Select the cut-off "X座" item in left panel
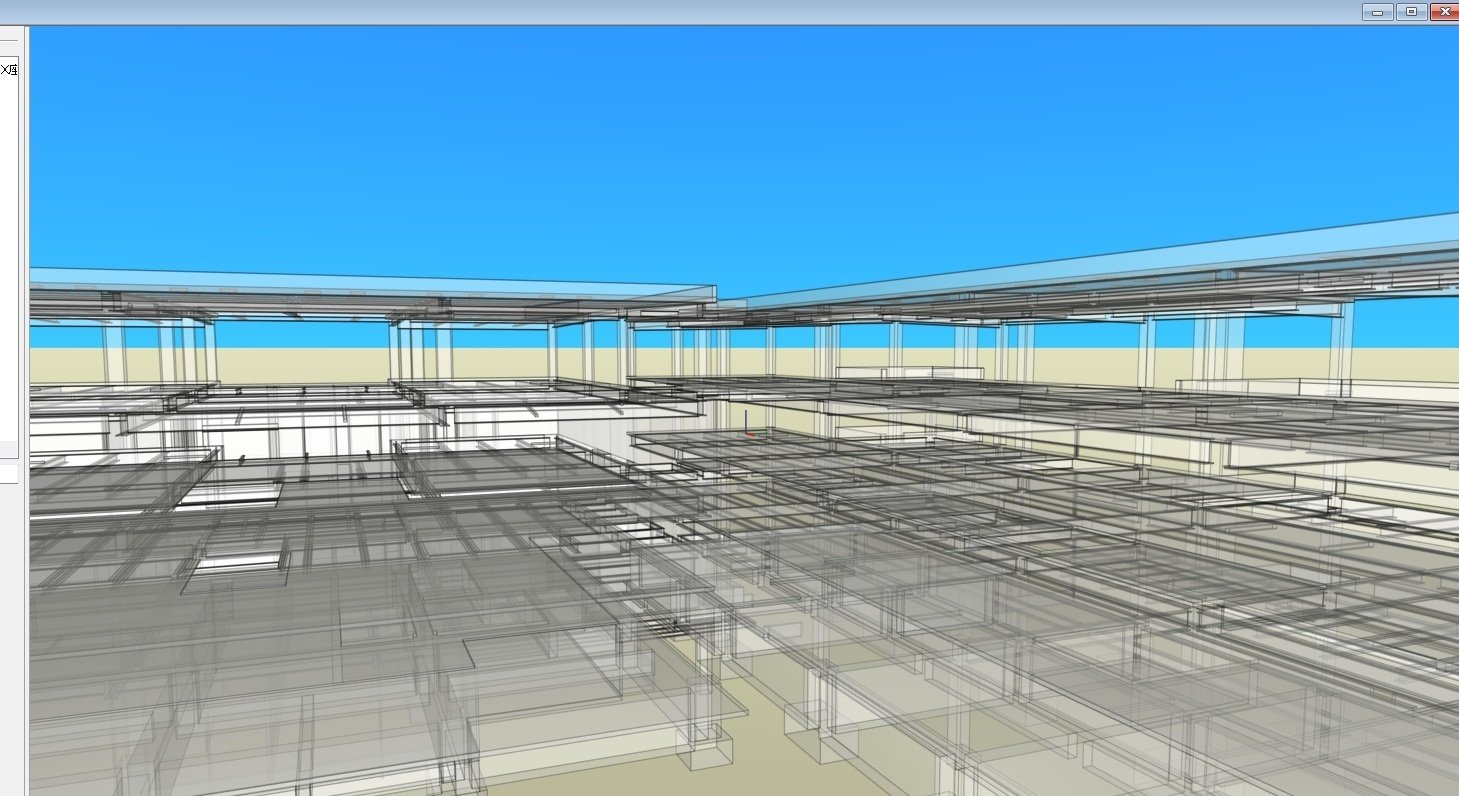 9,70
